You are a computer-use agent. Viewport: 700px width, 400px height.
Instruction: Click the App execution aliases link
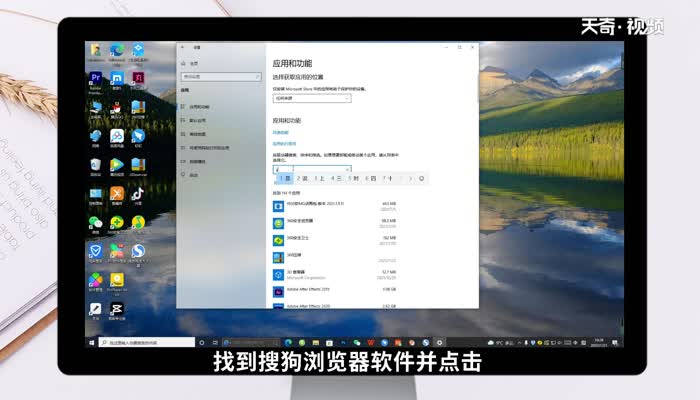(x=284, y=144)
